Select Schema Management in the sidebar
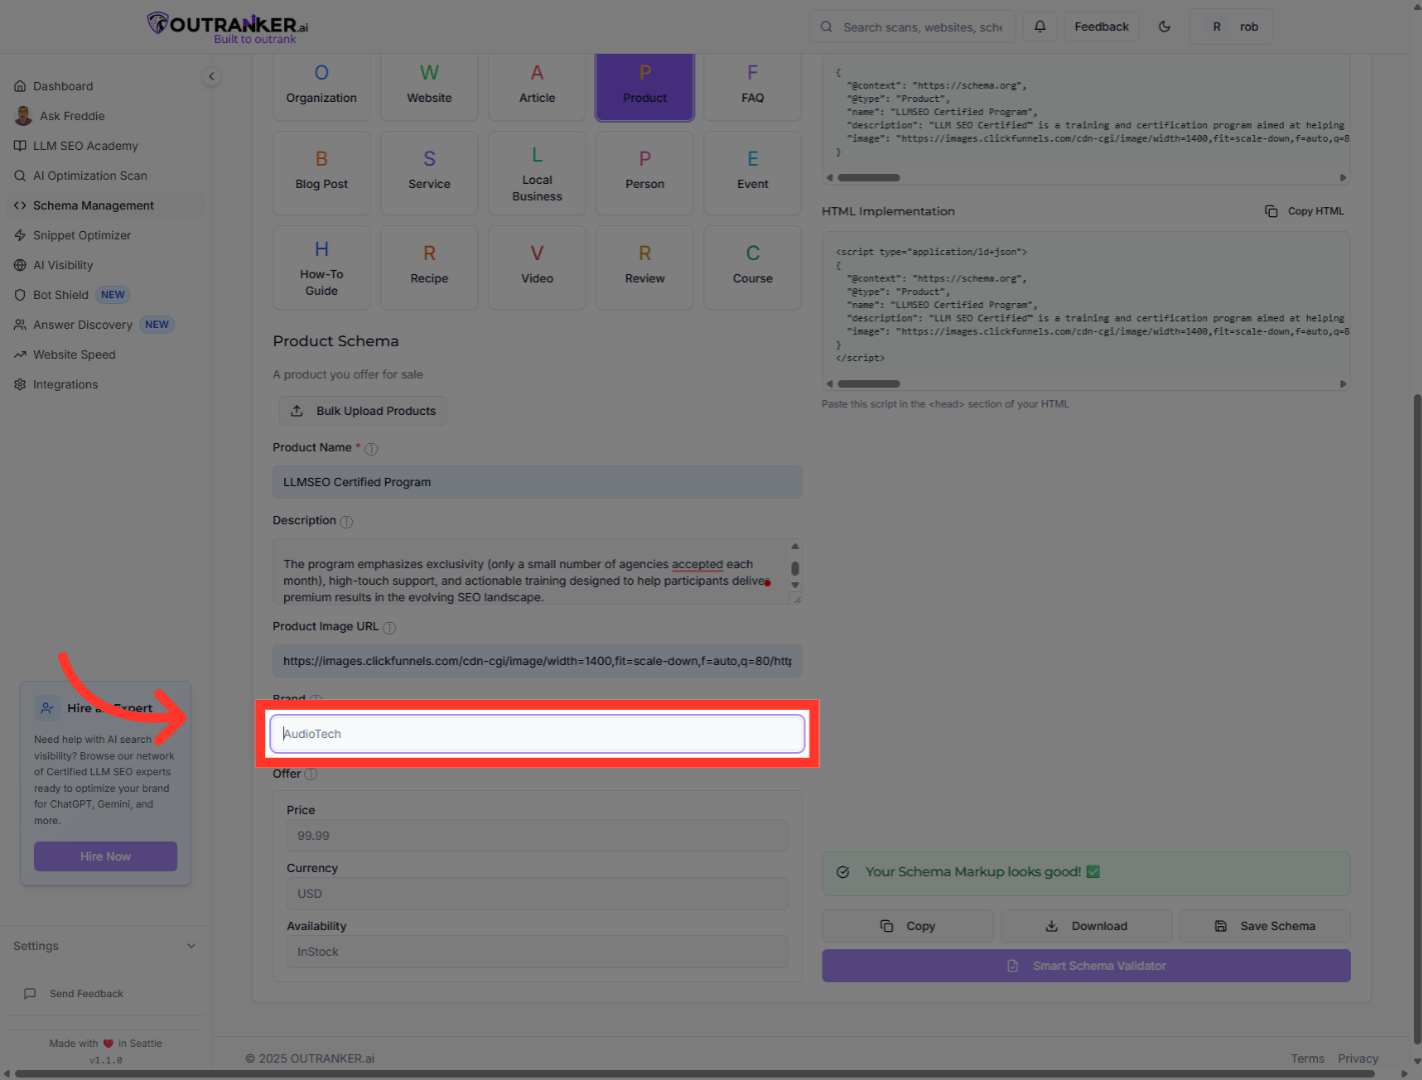 pyautogui.click(x=105, y=206)
